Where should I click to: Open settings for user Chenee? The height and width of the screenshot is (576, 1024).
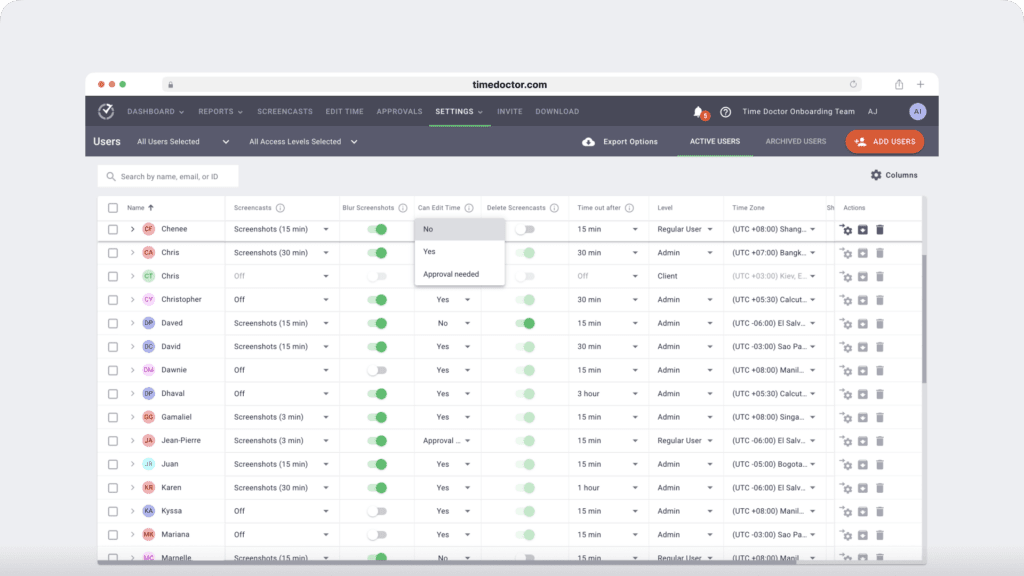[x=846, y=228]
